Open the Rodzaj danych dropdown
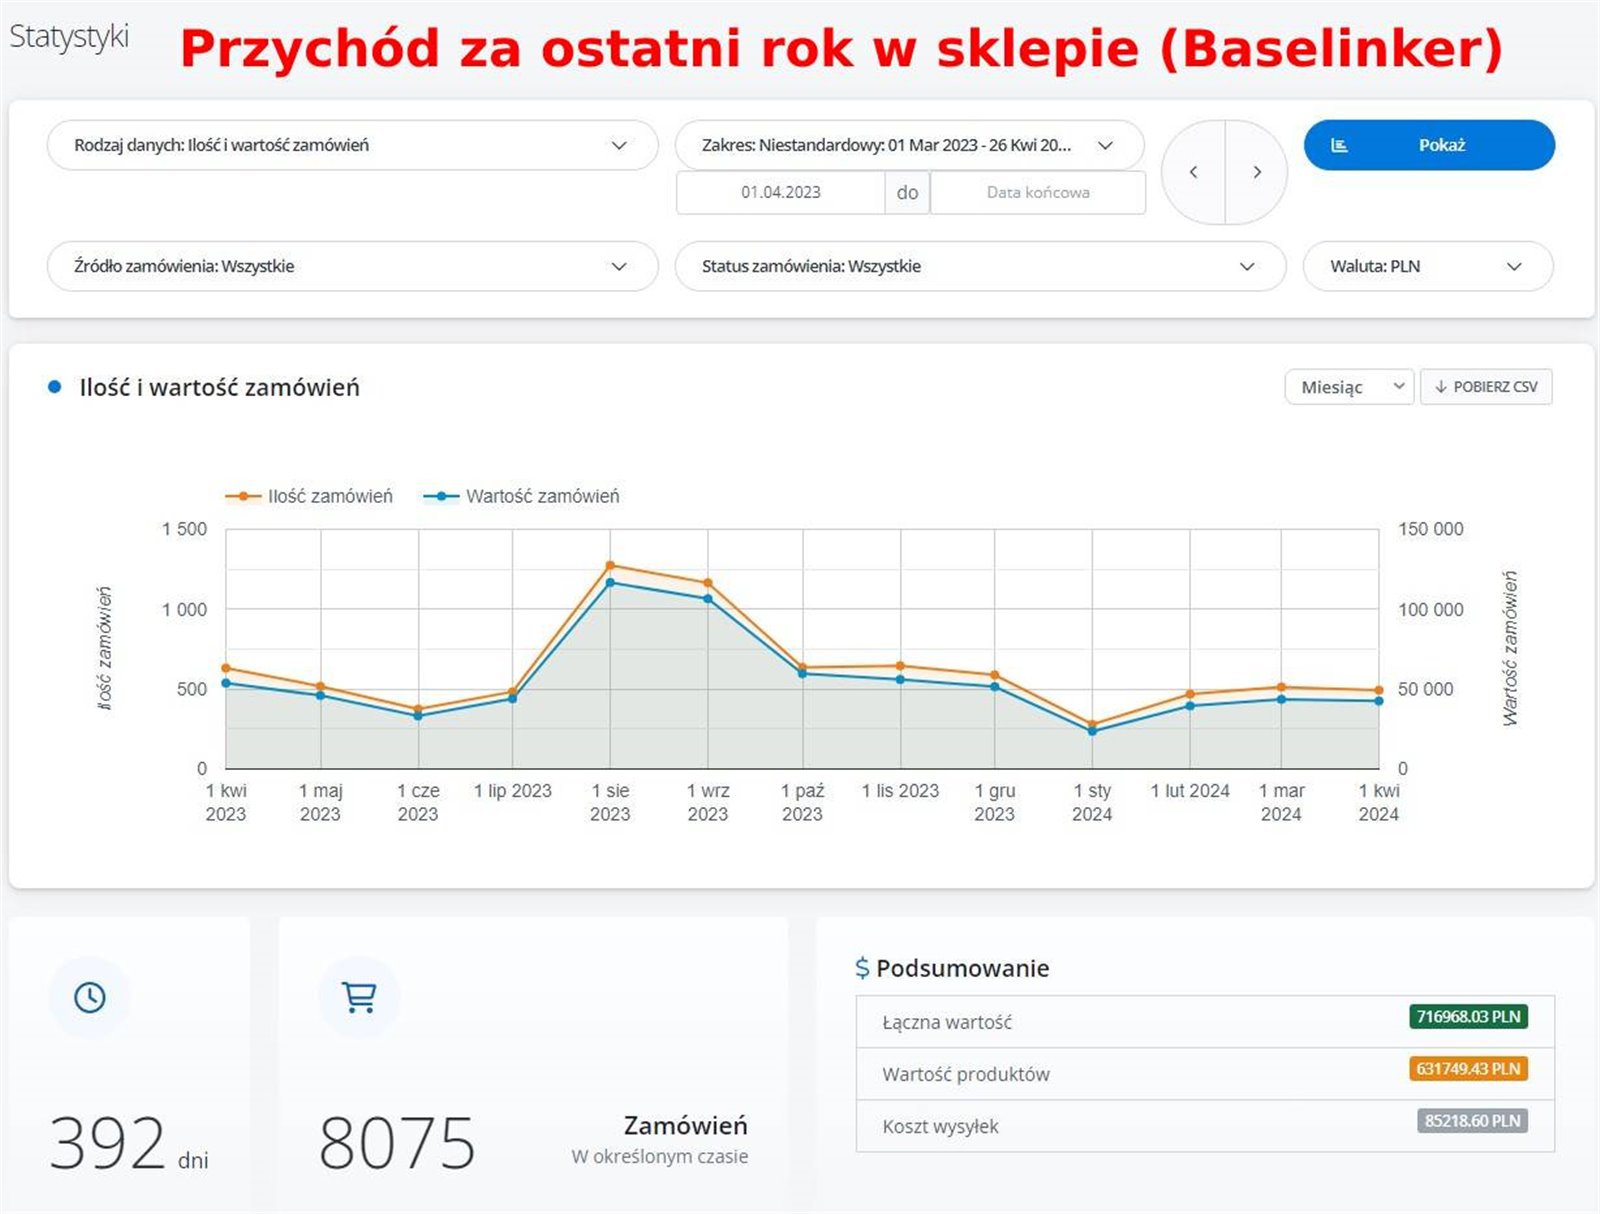Viewport: 1600px width, 1214px height. [x=352, y=145]
